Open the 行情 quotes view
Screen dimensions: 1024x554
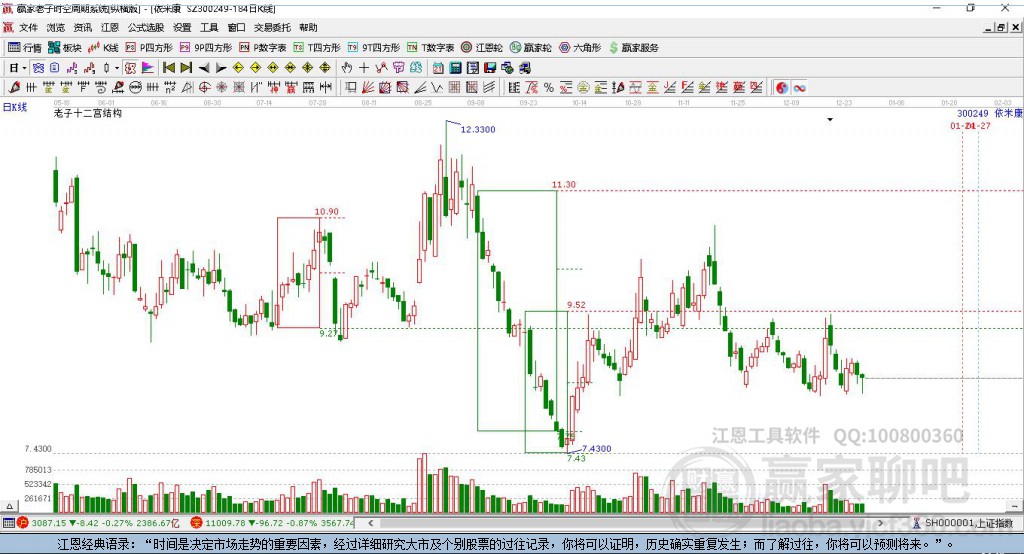pyautogui.click(x=25, y=48)
